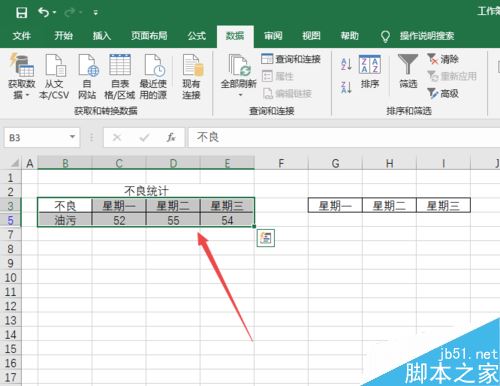The width and height of the screenshot is (500, 386).
Task: Switch to the 开始 ribbon tab
Action: click(x=63, y=36)
